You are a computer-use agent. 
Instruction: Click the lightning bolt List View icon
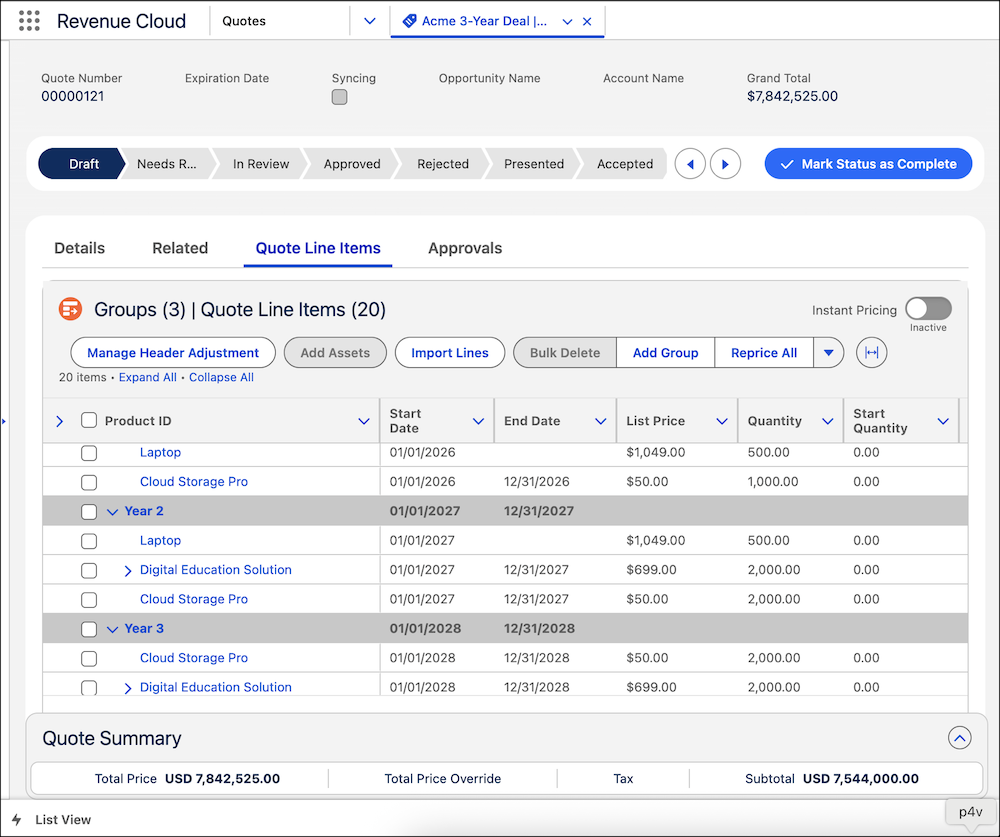(17, 820)
